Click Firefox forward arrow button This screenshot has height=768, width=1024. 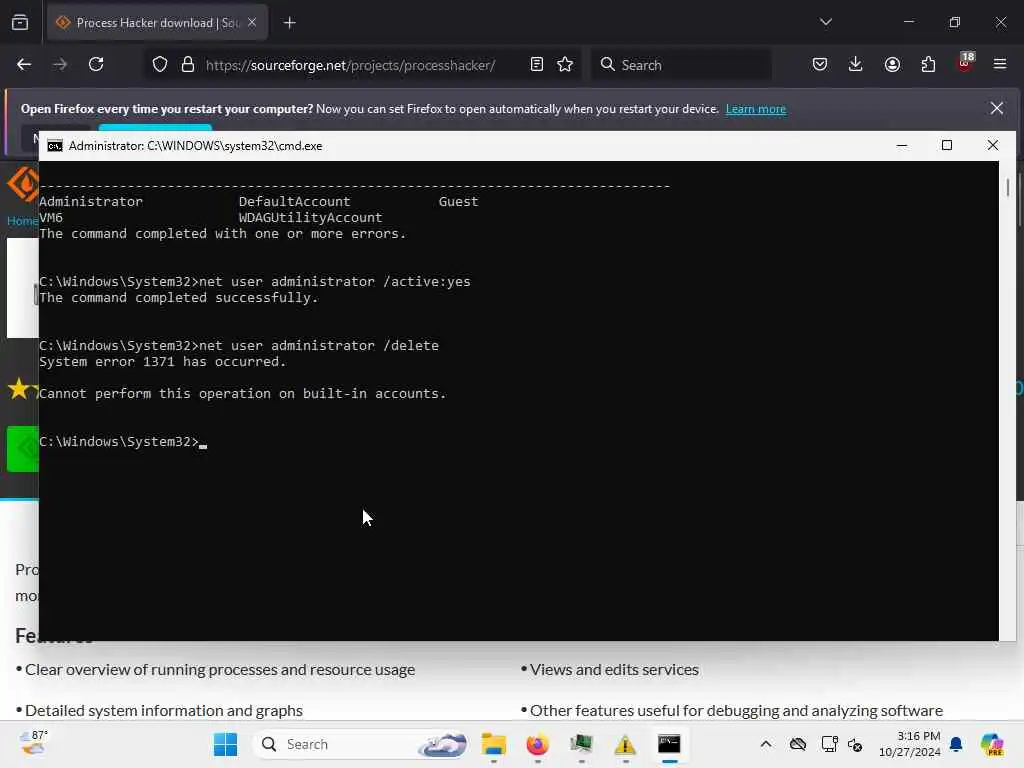coord(60,64)
